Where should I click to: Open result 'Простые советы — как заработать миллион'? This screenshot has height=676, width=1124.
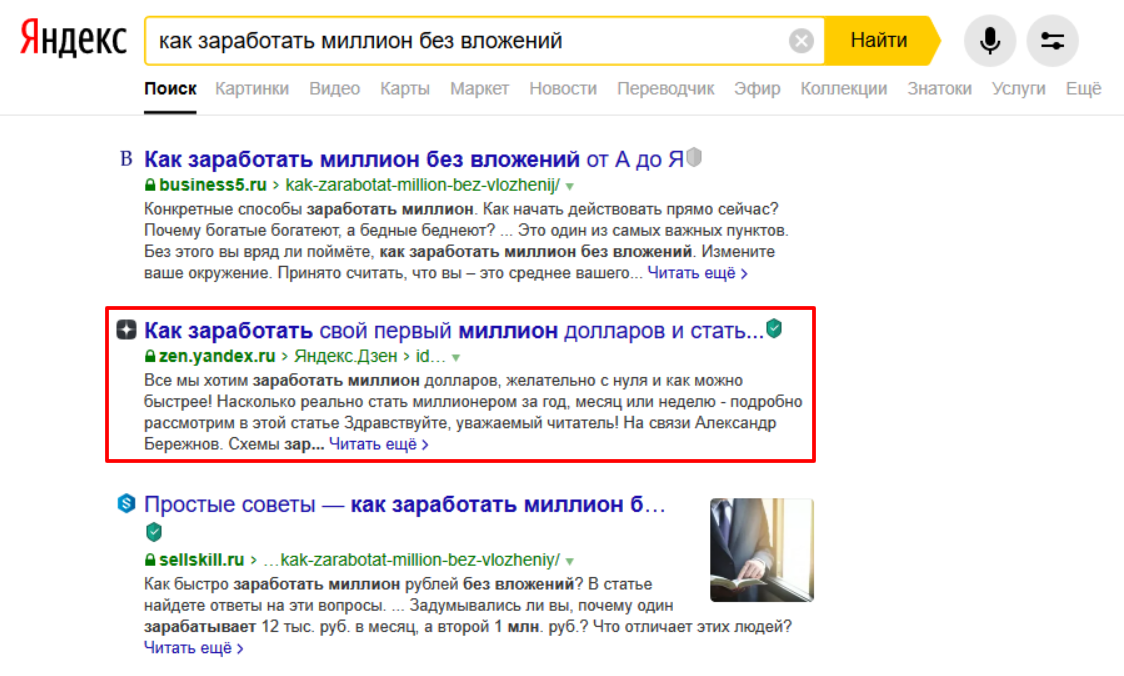(405, 505)
